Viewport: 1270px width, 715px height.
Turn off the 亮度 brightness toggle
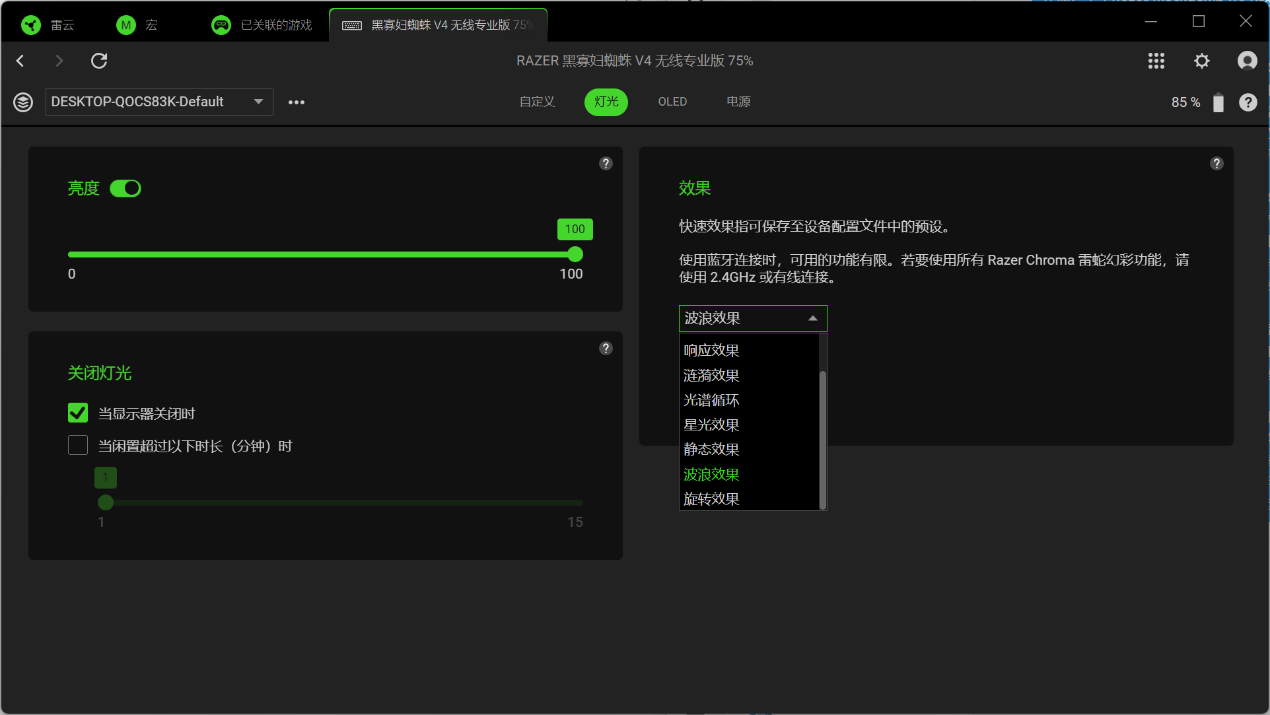[125, 188]
